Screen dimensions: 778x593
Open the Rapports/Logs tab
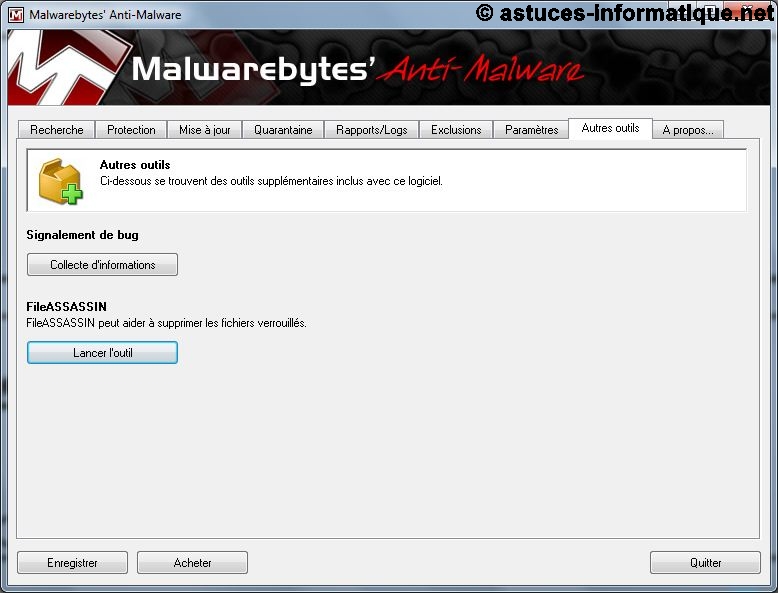pyautogui.click(x=372, y=130)
